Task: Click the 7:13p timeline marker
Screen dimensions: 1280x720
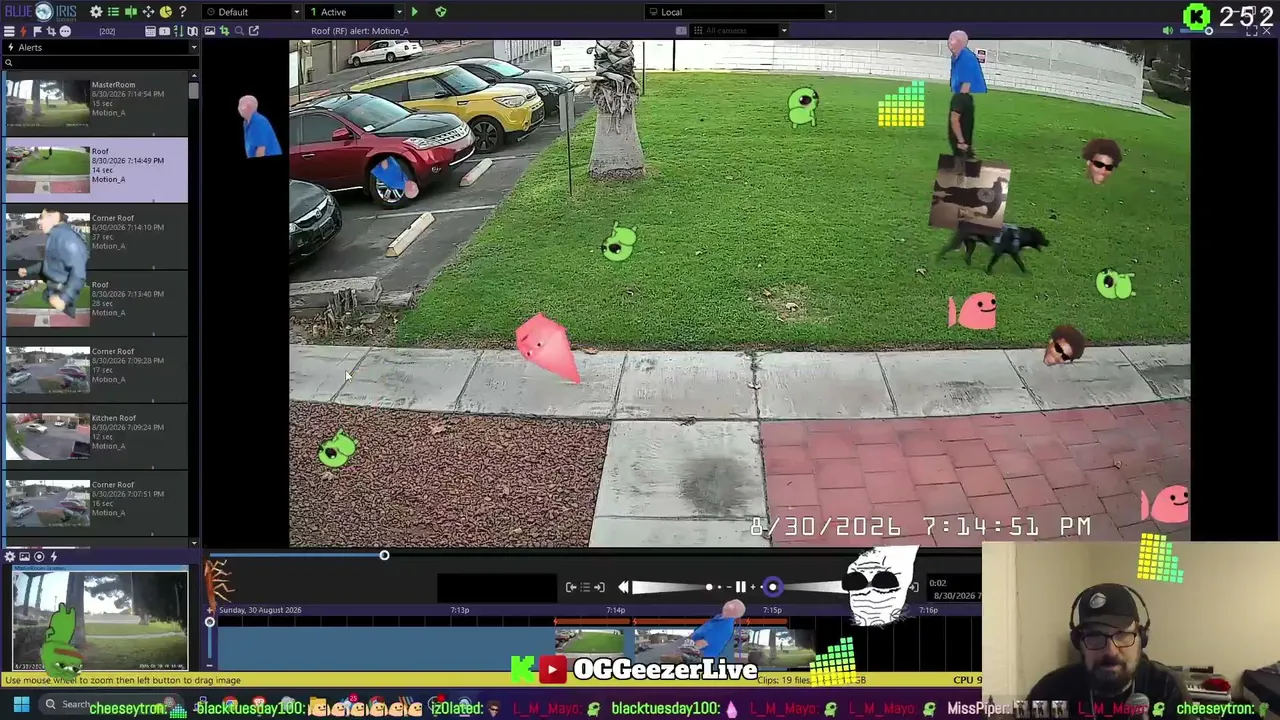Action: click(x=459, y=610)
